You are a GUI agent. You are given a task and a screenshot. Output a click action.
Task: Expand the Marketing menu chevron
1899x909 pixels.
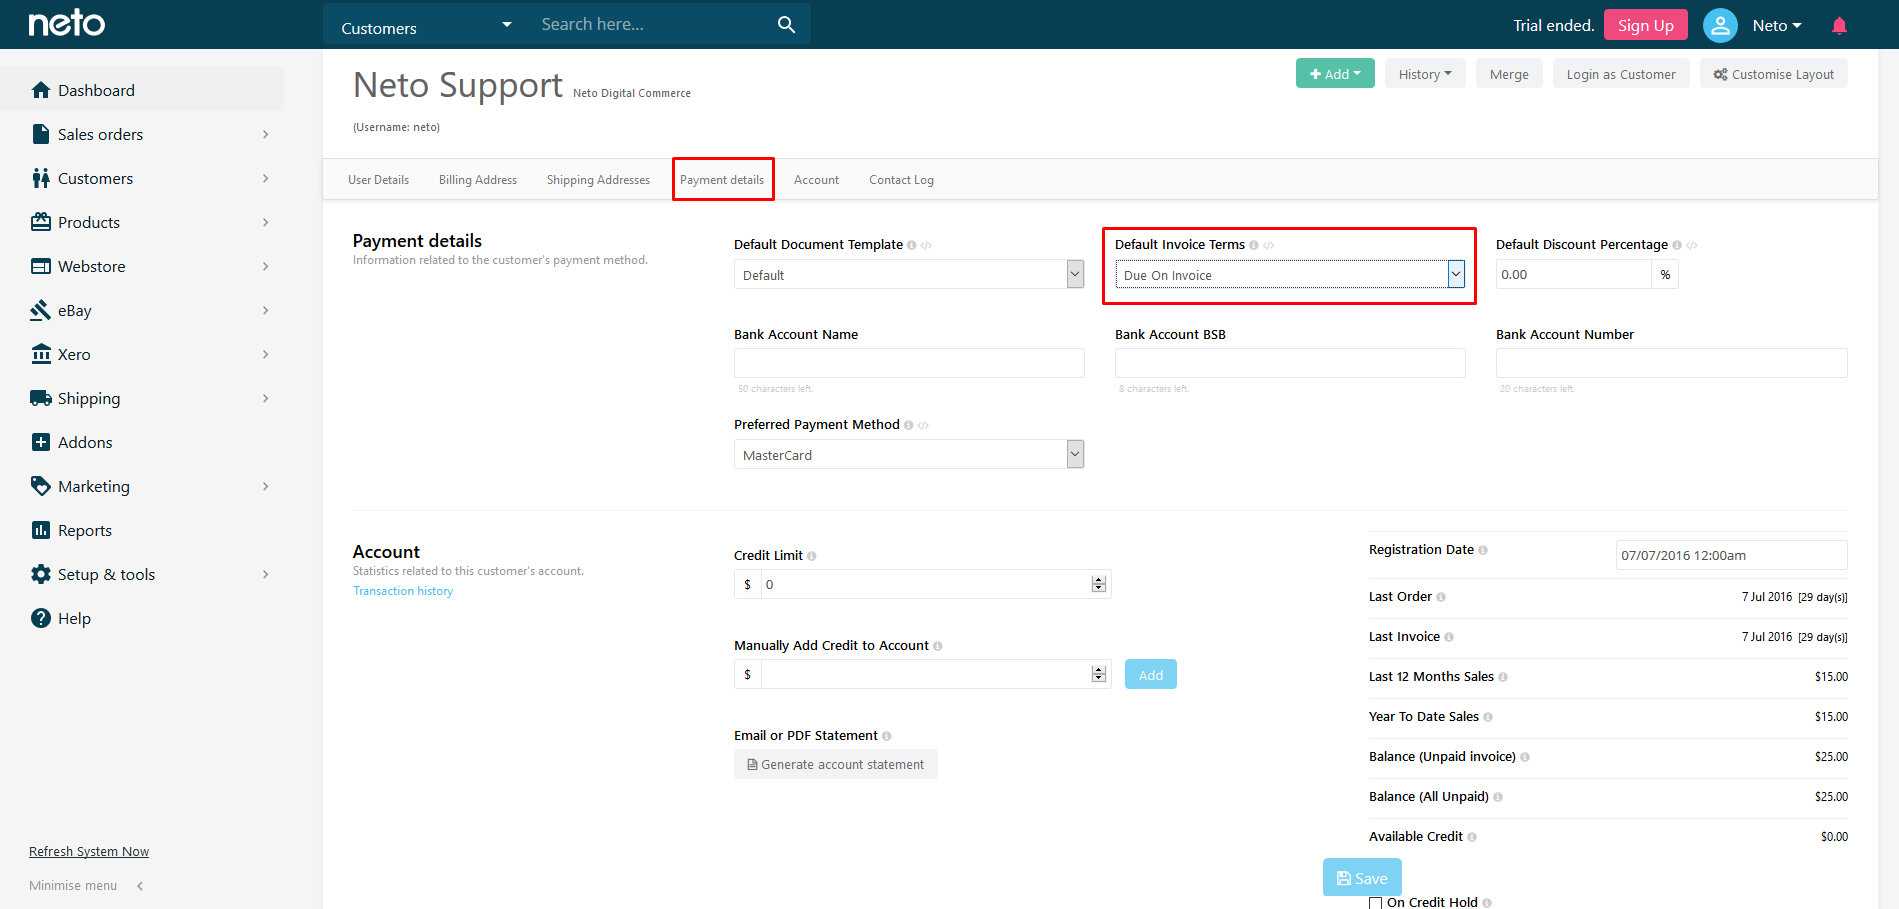click(x=265, y=486)
